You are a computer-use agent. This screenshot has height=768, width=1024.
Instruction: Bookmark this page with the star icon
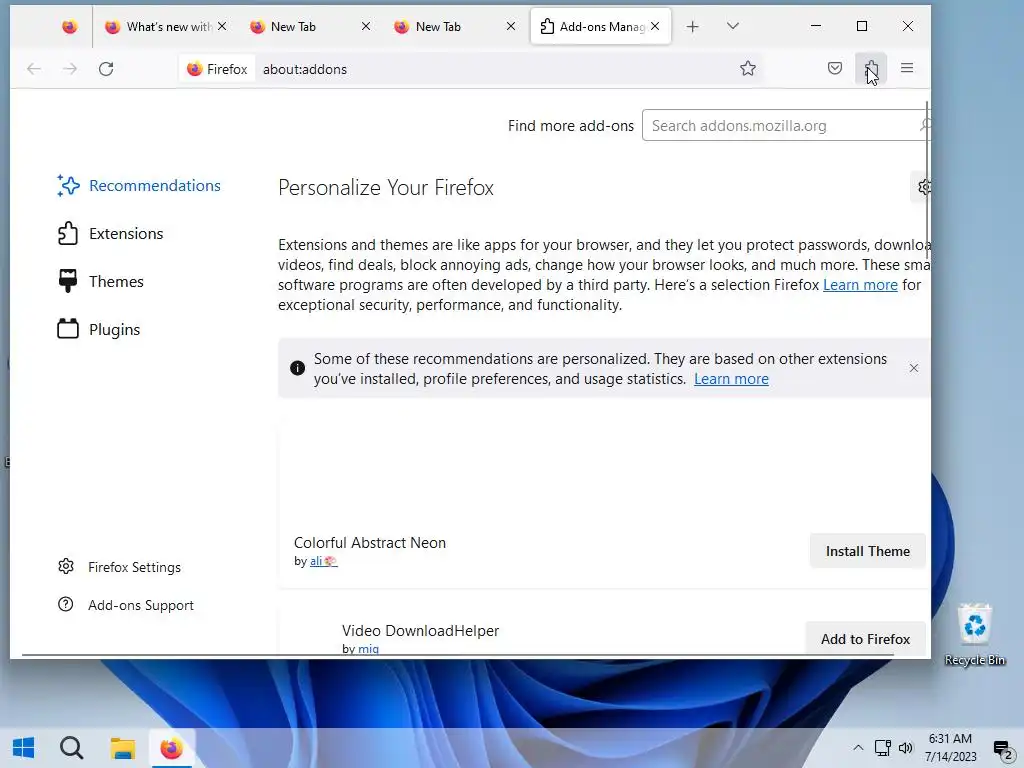pos(748,69)
